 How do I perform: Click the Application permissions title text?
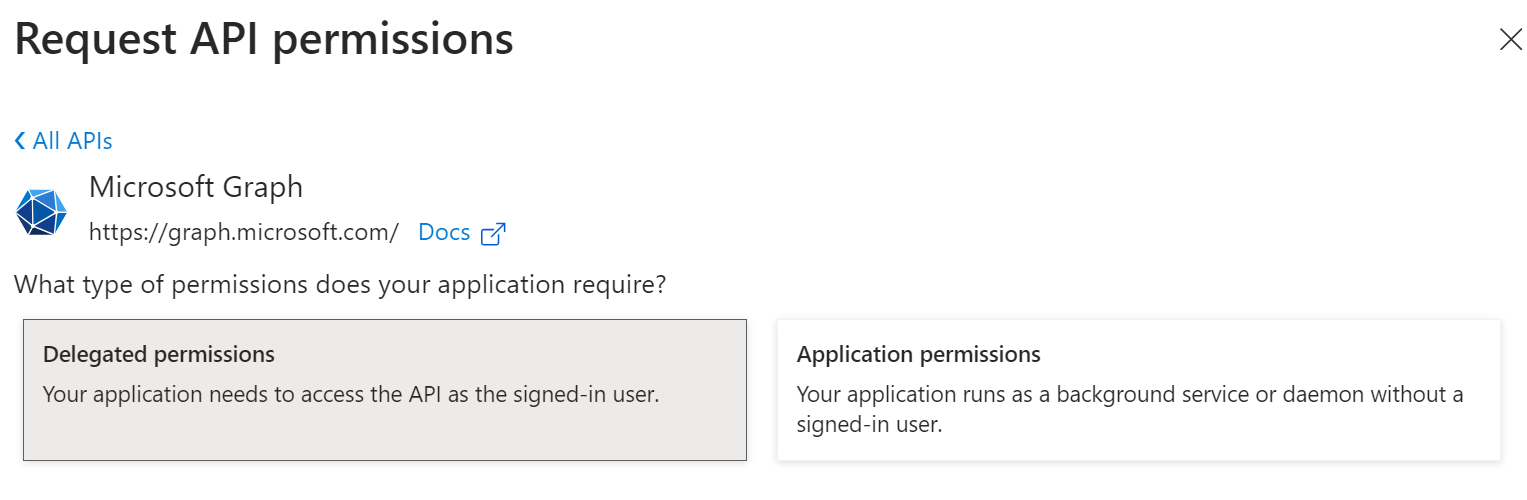[918, 354]
